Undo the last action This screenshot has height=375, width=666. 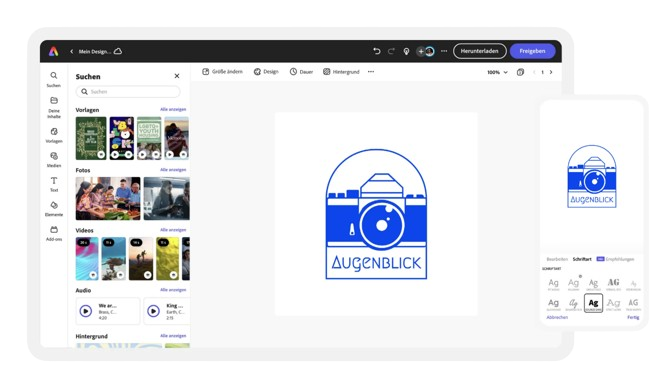click(376, 51)
